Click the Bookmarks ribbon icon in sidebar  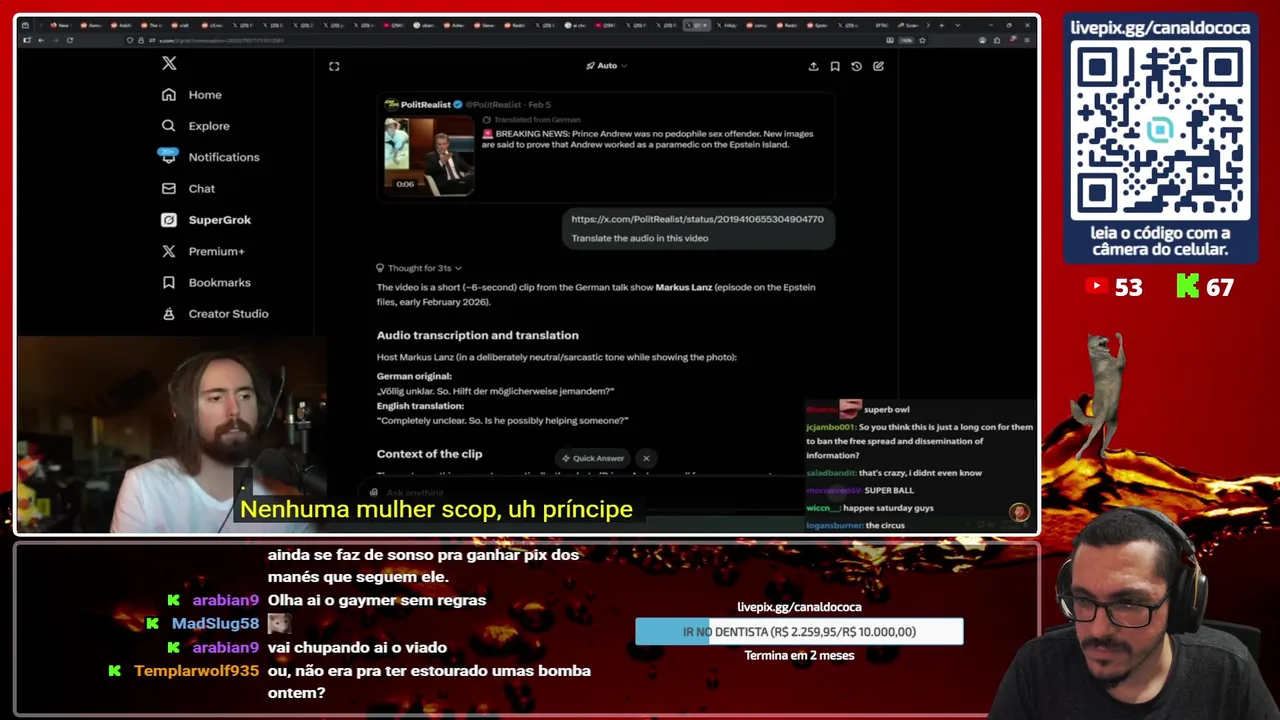click(x=168, y=282)
